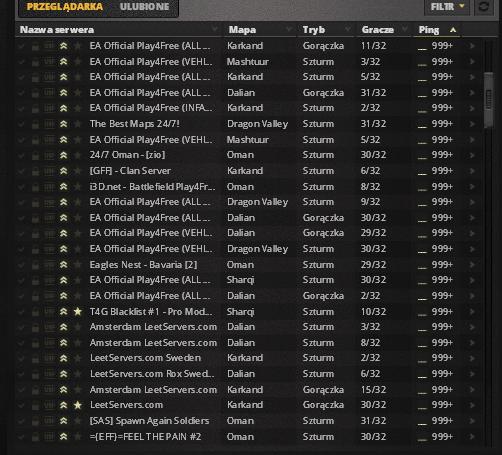The width and height of the screenshot is (502, 455).
Task: Click sort arrow beside Nazwa serwera header
Action: [x=215, y=29]
